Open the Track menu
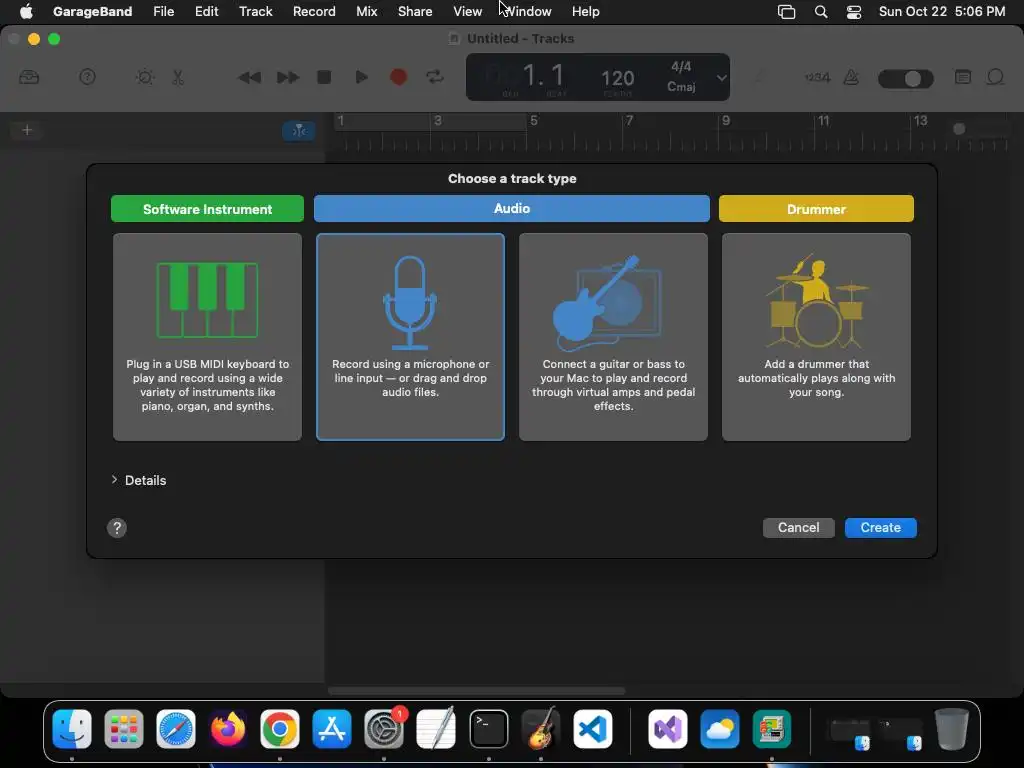The width and height of the screenshot is (1024, 768). click(255, 11)
